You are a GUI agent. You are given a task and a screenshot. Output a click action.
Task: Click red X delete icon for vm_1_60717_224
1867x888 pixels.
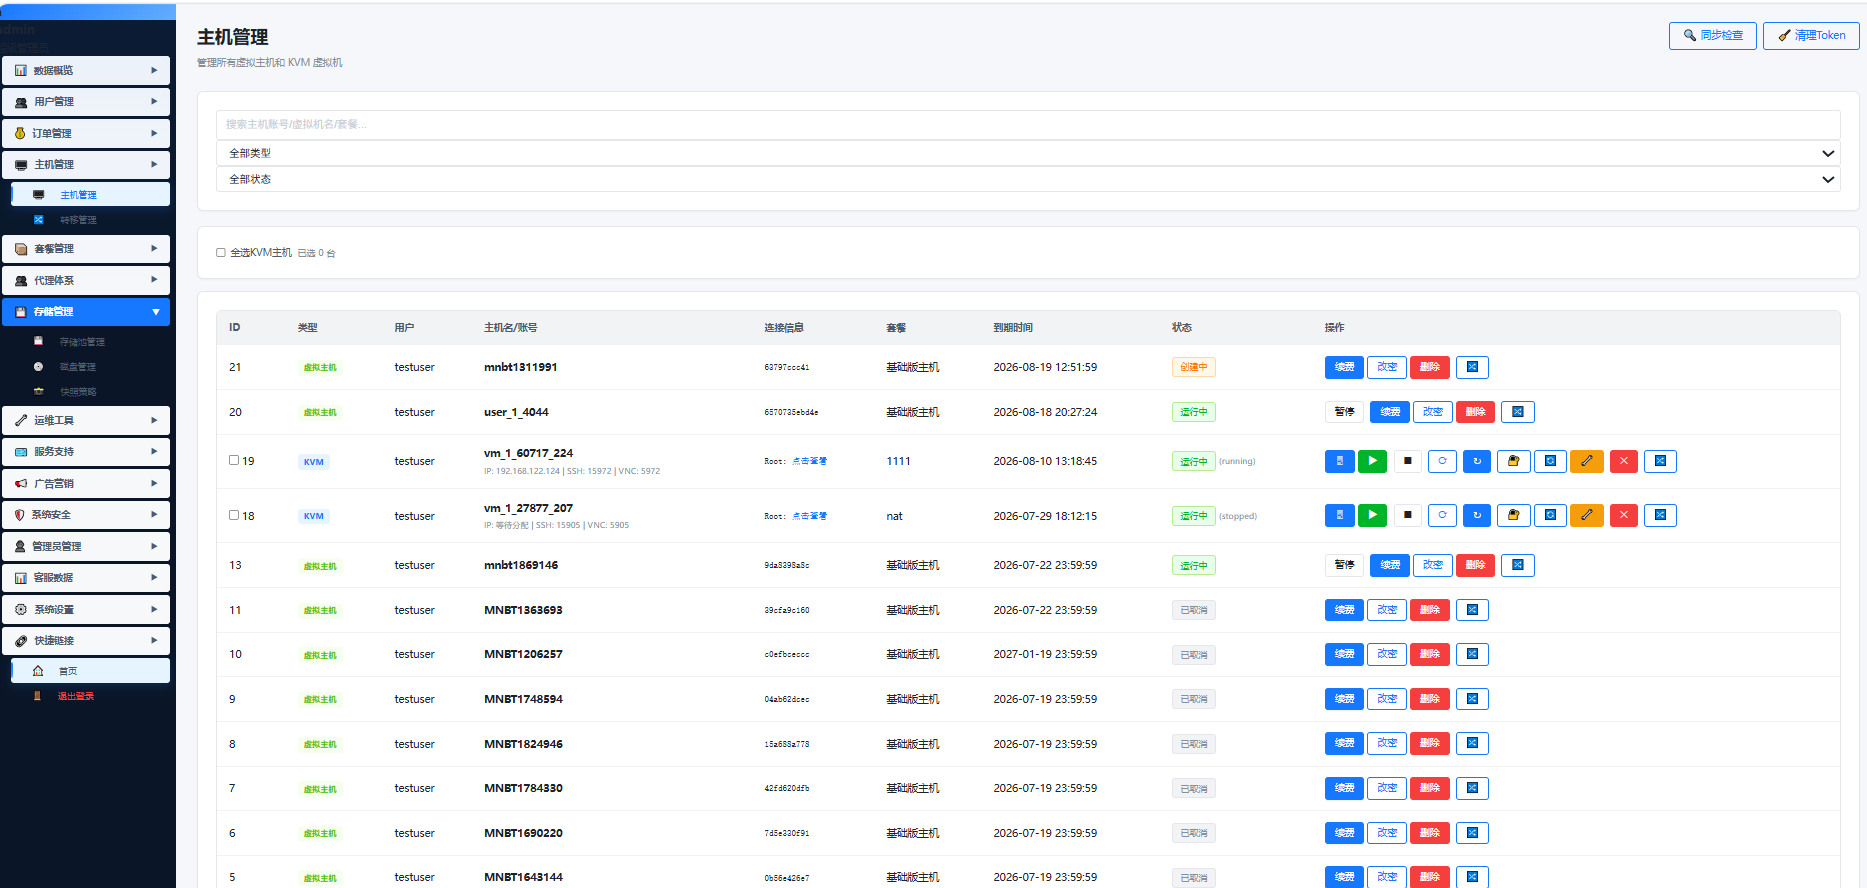pos(1624,461)
